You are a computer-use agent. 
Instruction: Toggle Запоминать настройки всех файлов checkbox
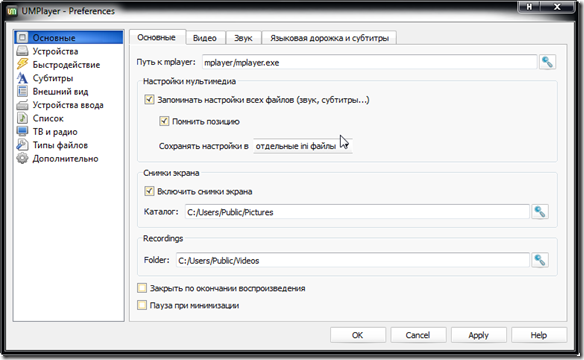click(x=149, y=99)
